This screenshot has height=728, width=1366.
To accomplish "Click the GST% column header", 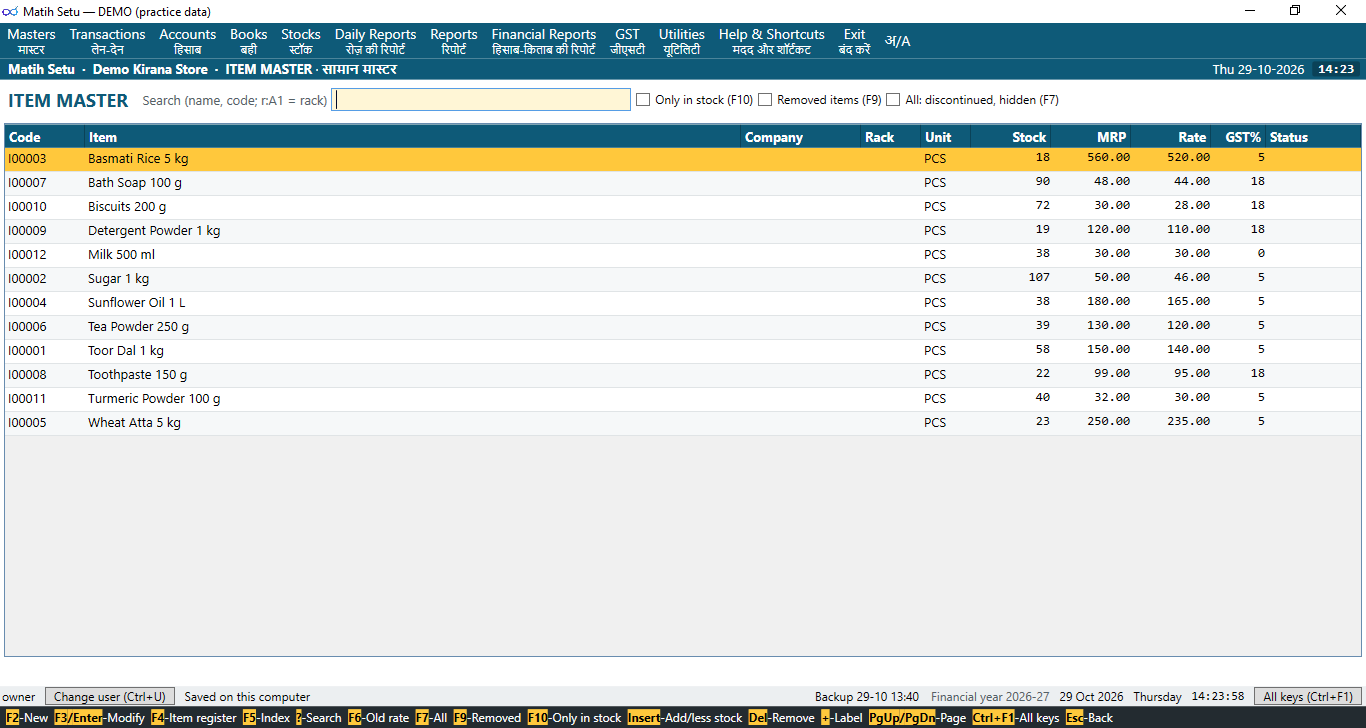I will click(1239, 137).
